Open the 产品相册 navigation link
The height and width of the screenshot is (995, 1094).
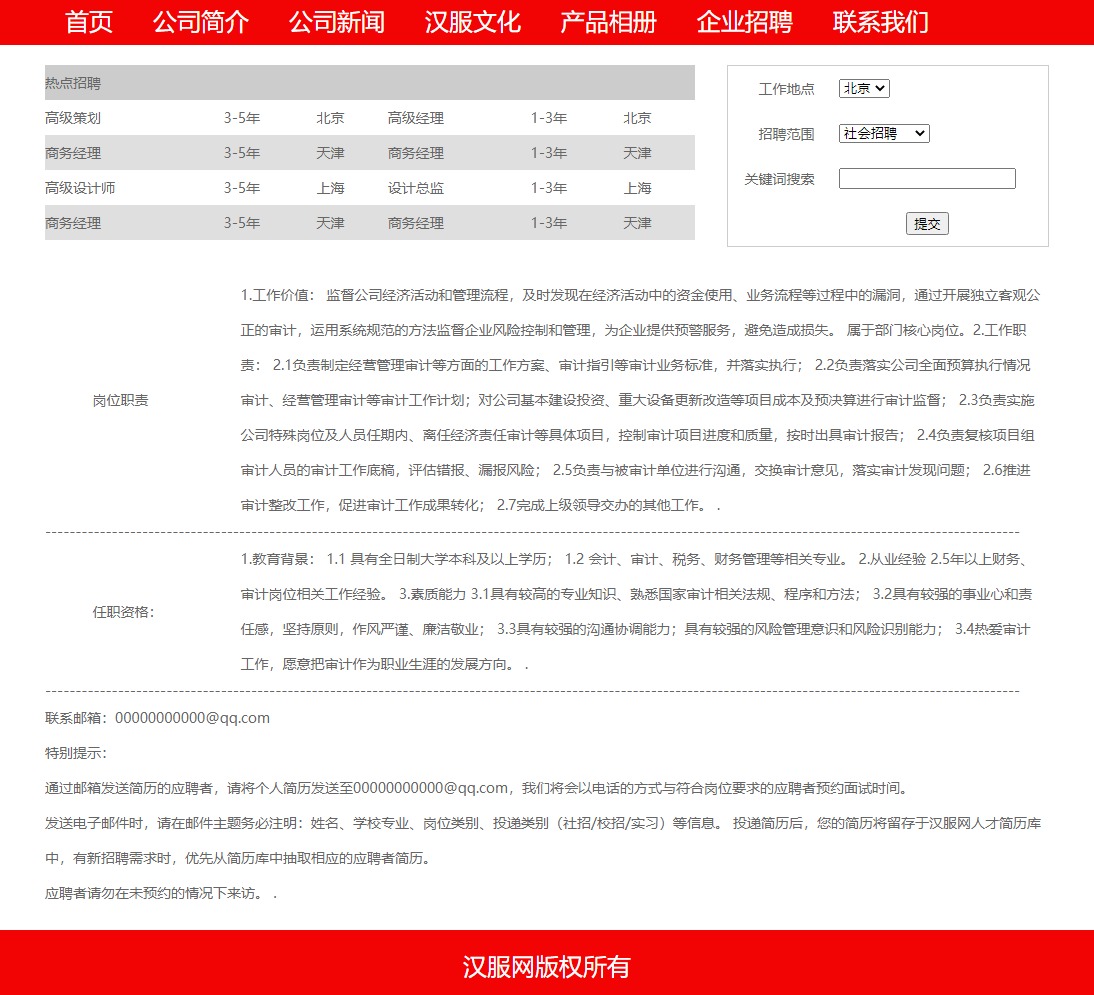tap(609, 22)
